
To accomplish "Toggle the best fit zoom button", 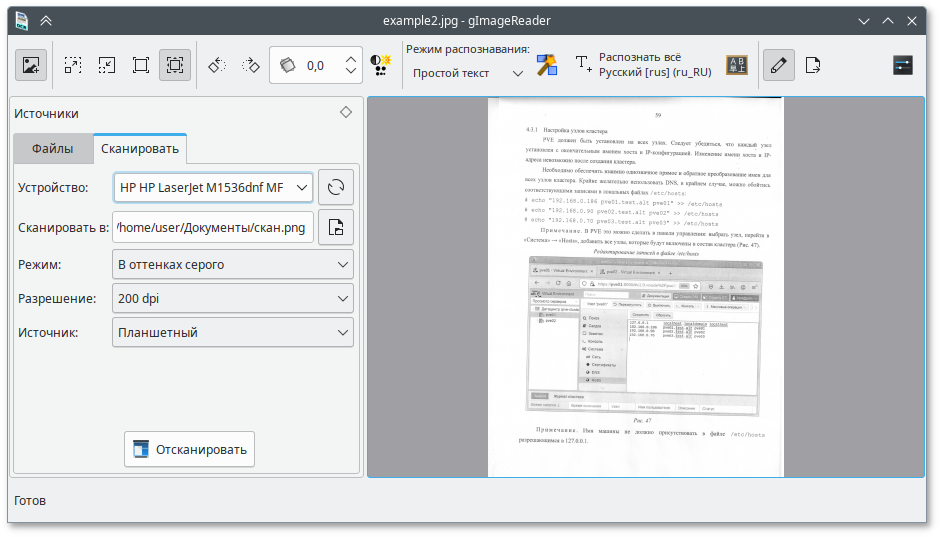I will (x=175, y=65).
